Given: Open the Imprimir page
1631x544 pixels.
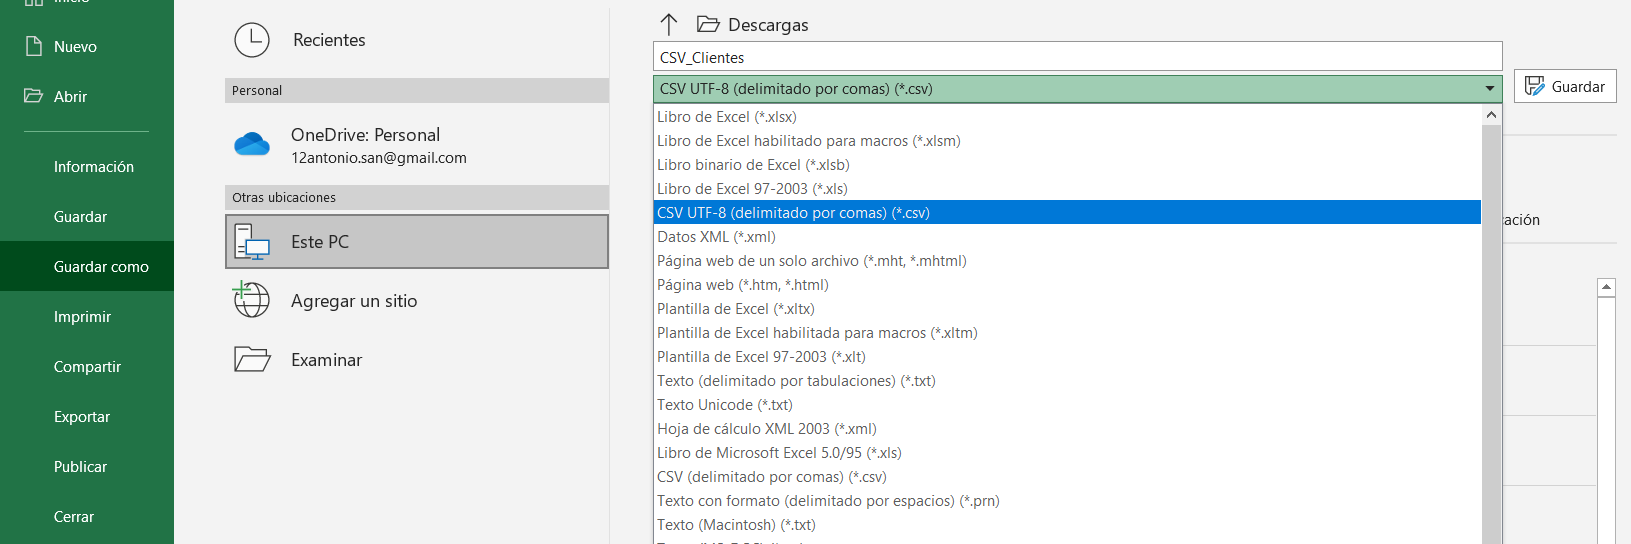Looking at the screenshot, I should [x=87, y=317].
